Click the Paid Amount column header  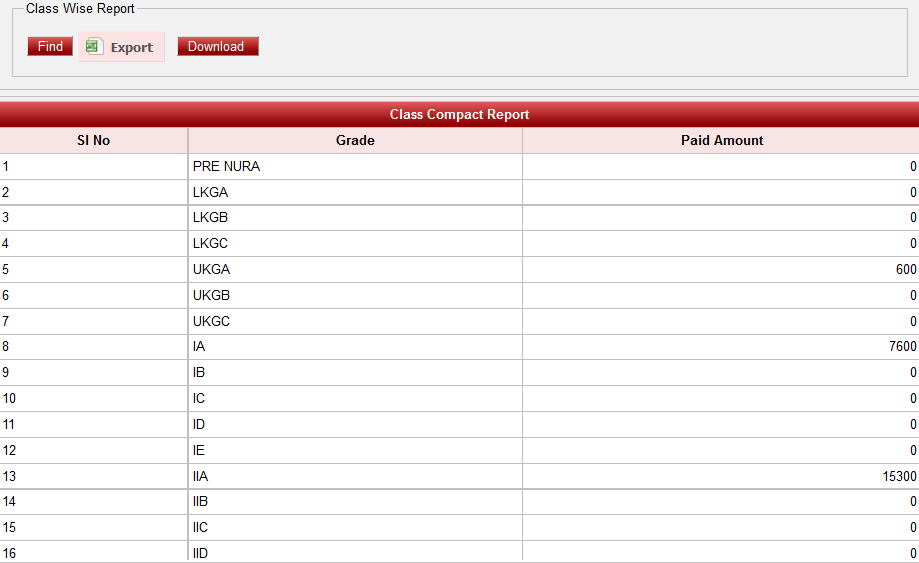click(721, 141)
